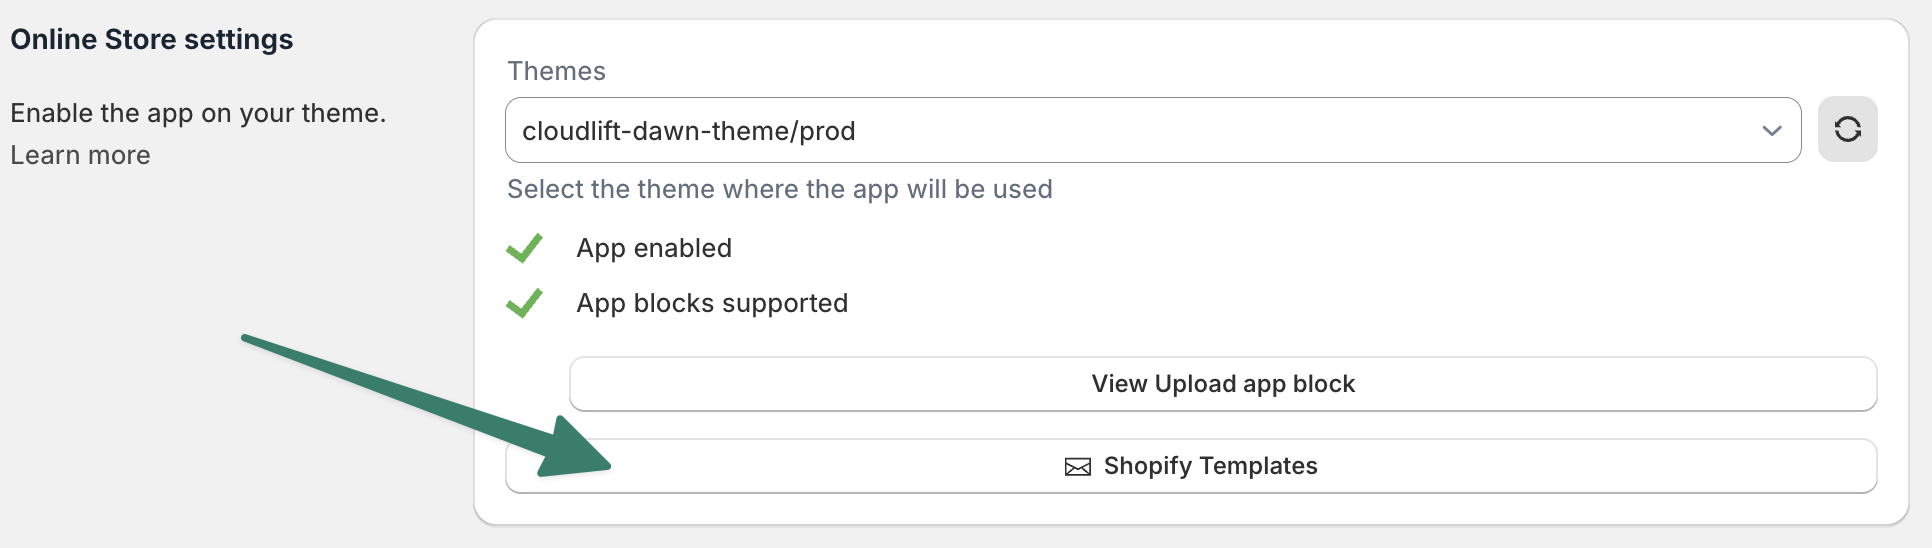Viewport: 1932px width, 548px height.
Task: Click the envelope icon on Shopify Templates
Action: click(1077, 467)
